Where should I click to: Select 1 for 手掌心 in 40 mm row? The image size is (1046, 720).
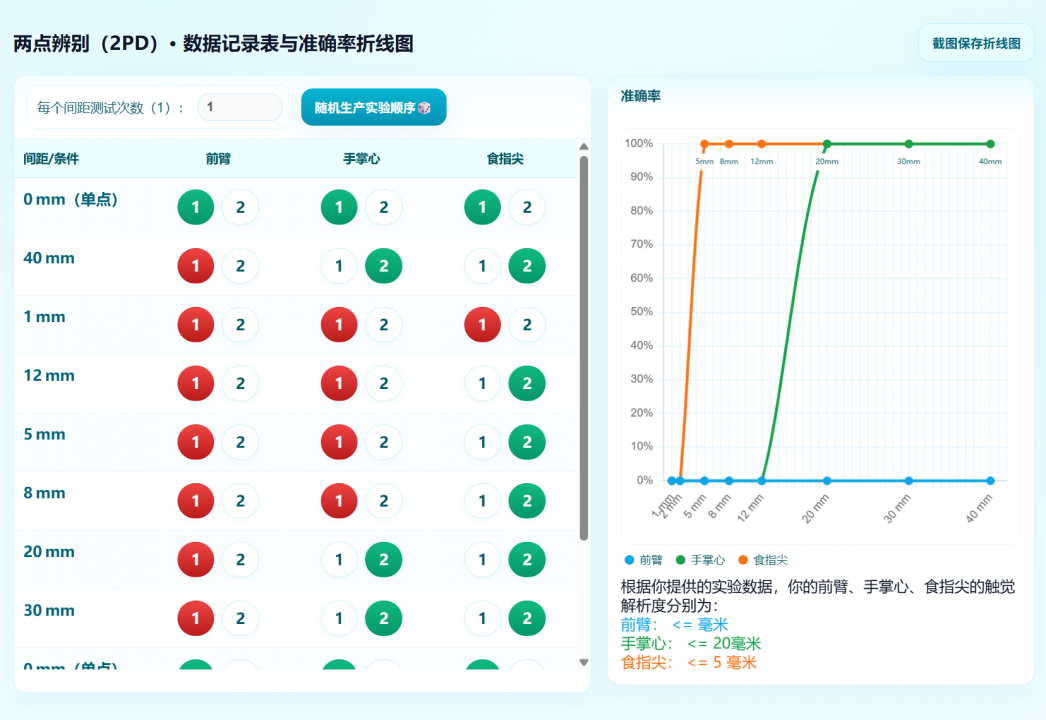pos(339,266)
